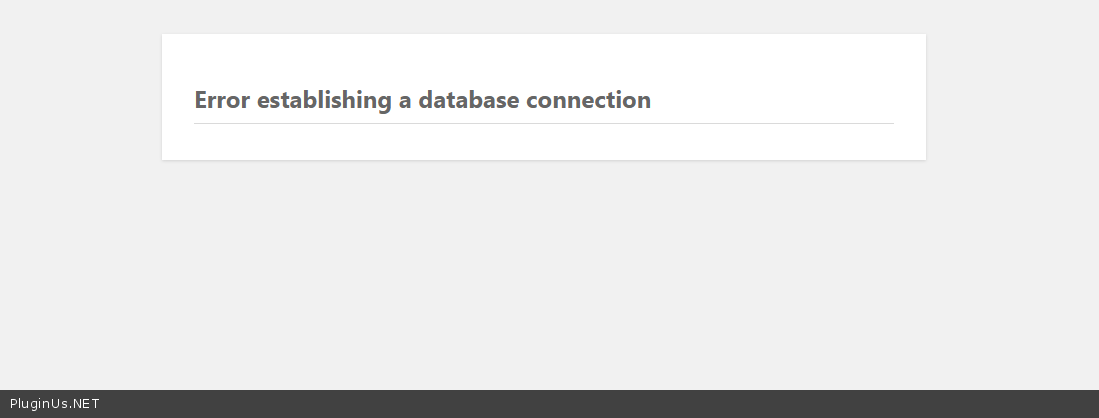
Task: Click the capital "E" starting the error heading
Action: point(201,100)
